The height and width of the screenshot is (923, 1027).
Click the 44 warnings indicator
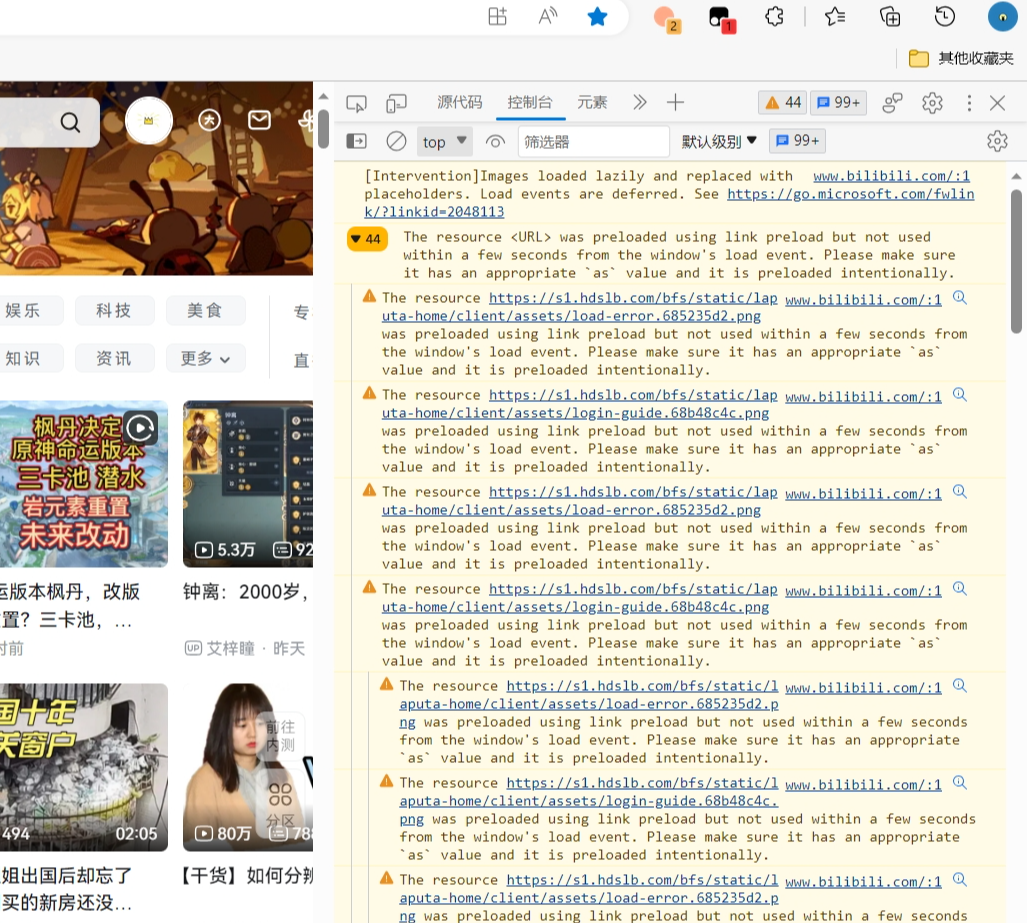pos(781,102)
